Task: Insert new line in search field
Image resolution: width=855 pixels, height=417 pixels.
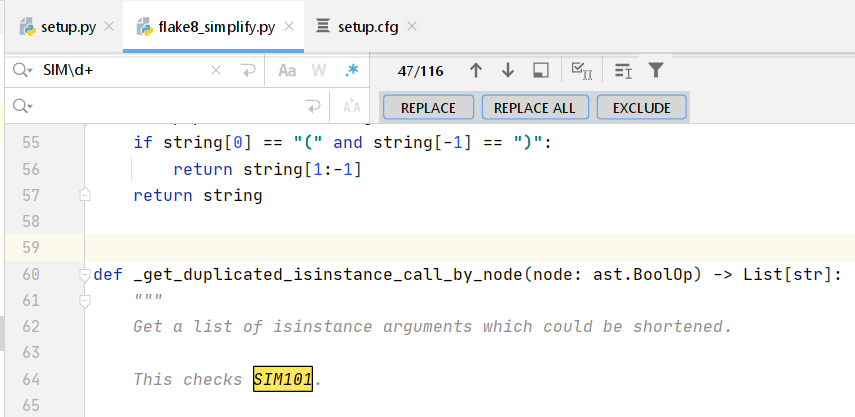Action: (x=248, y=70)
